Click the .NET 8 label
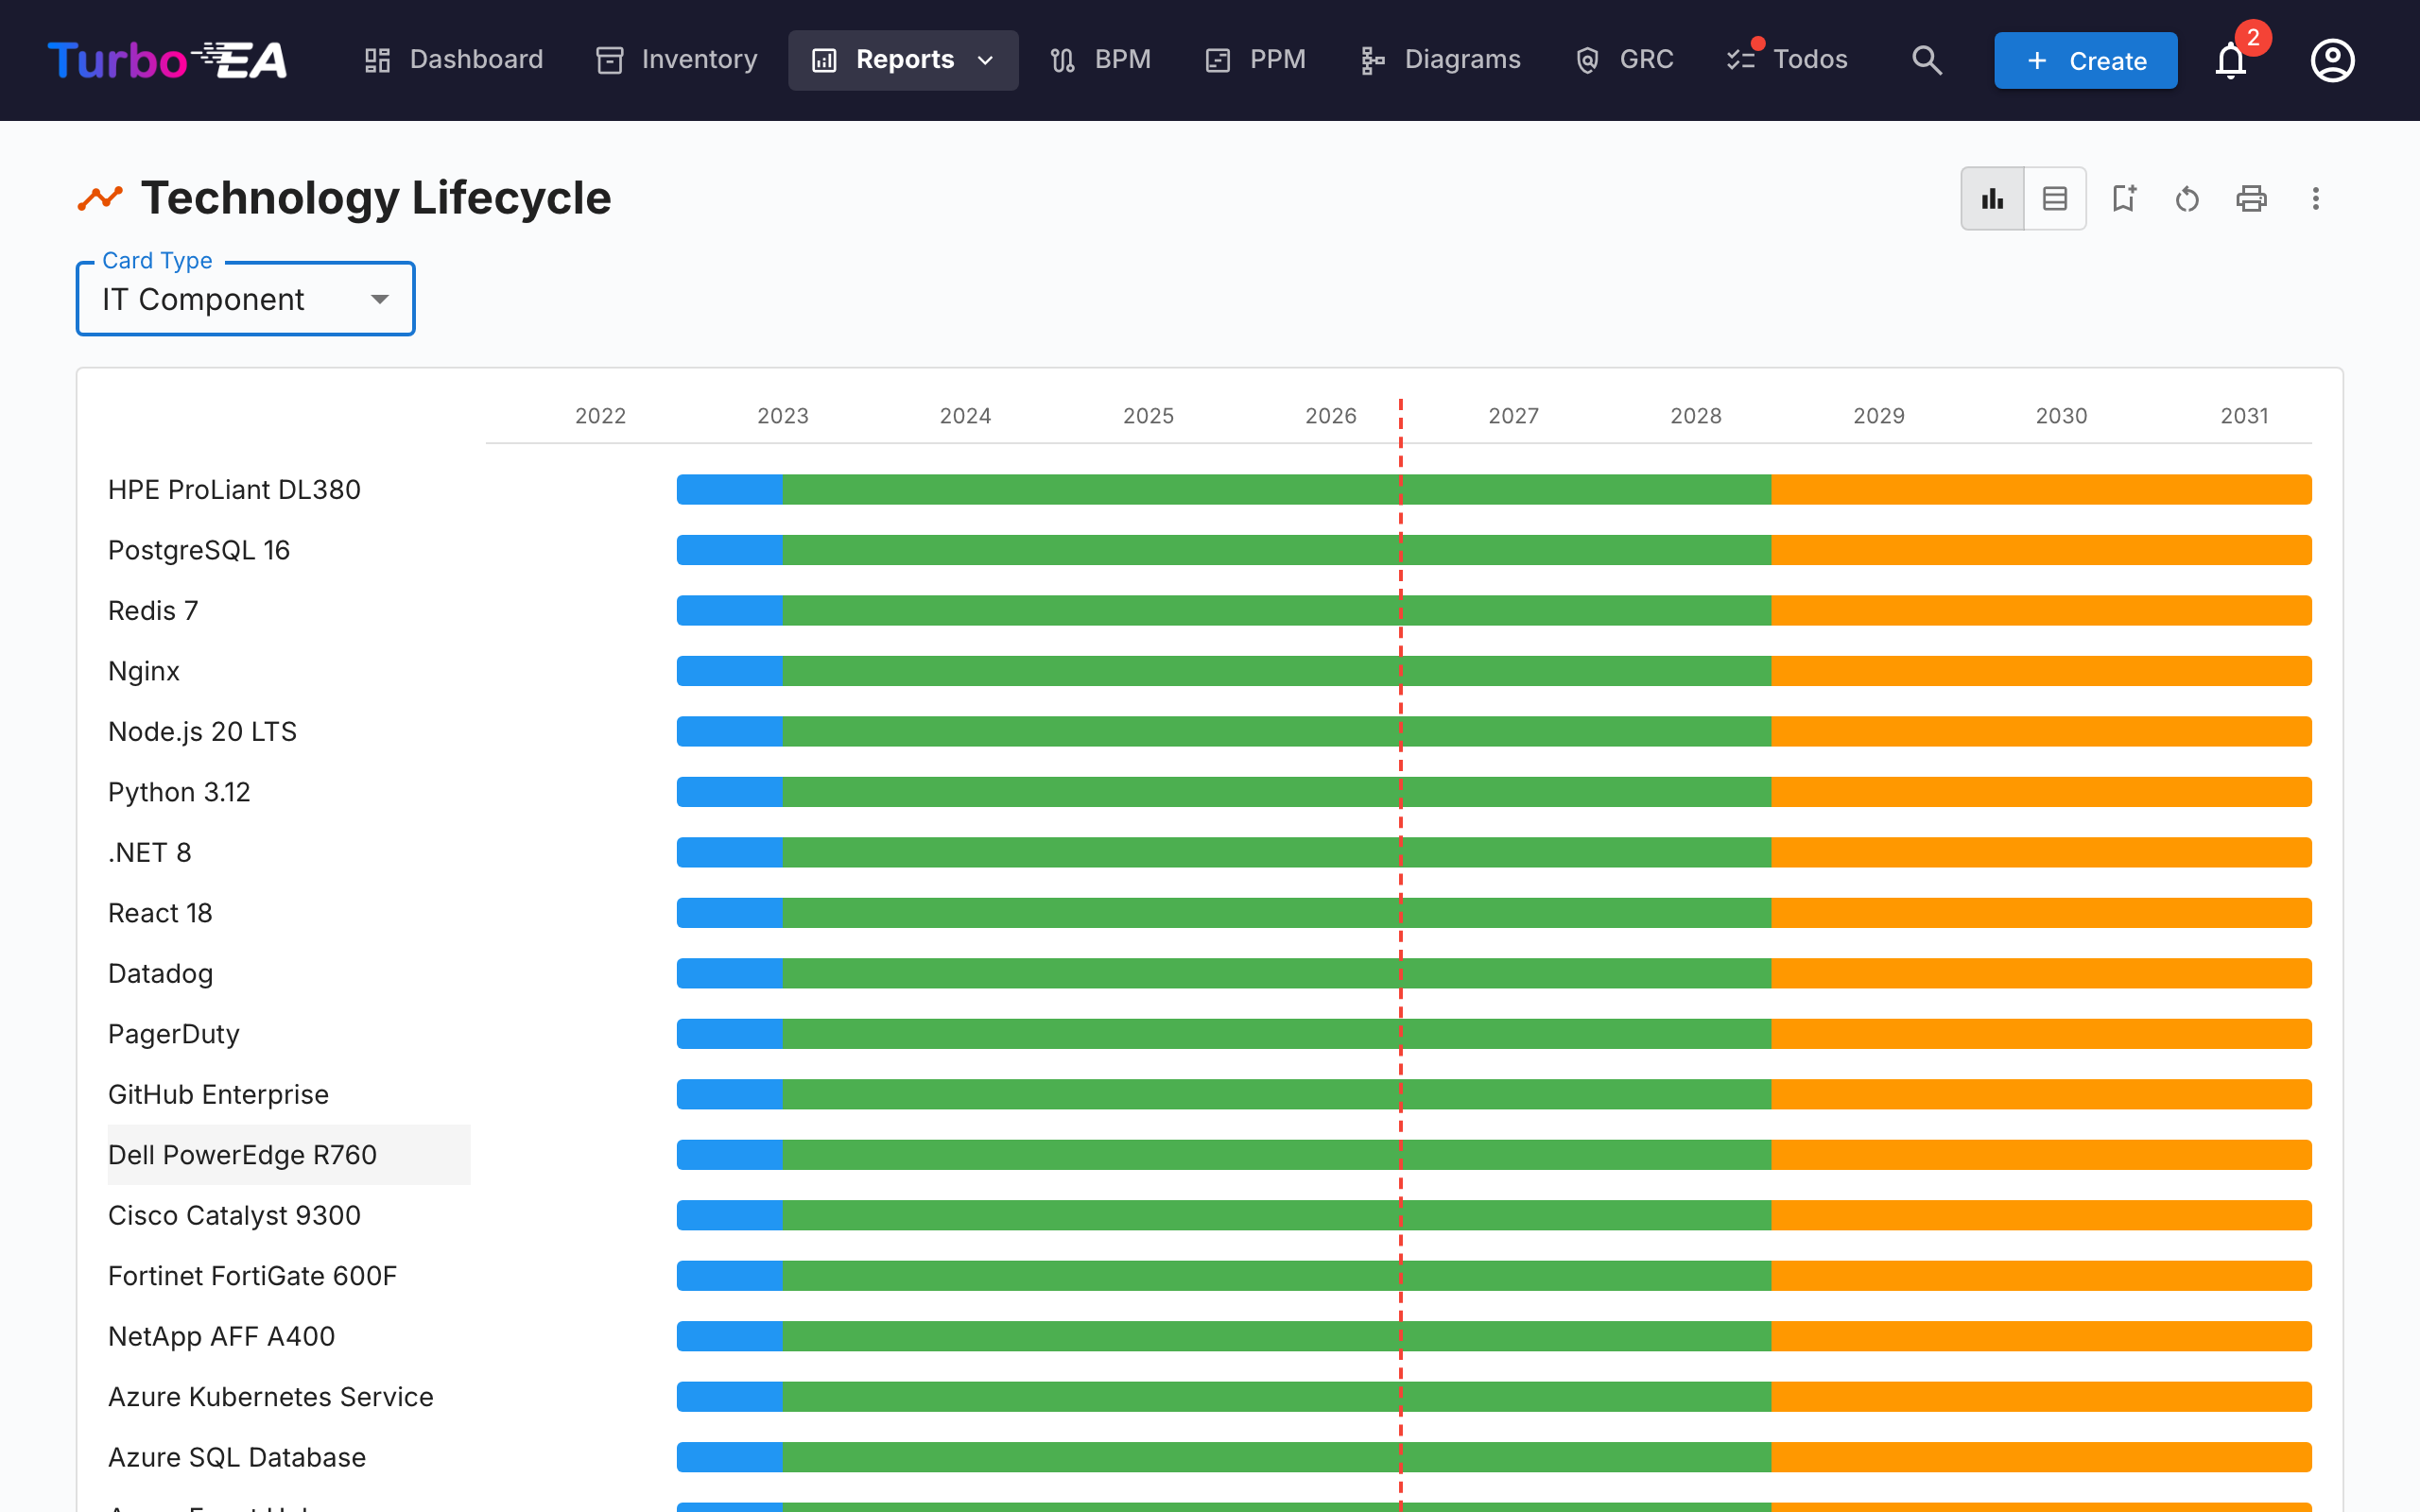 point(149,852)
